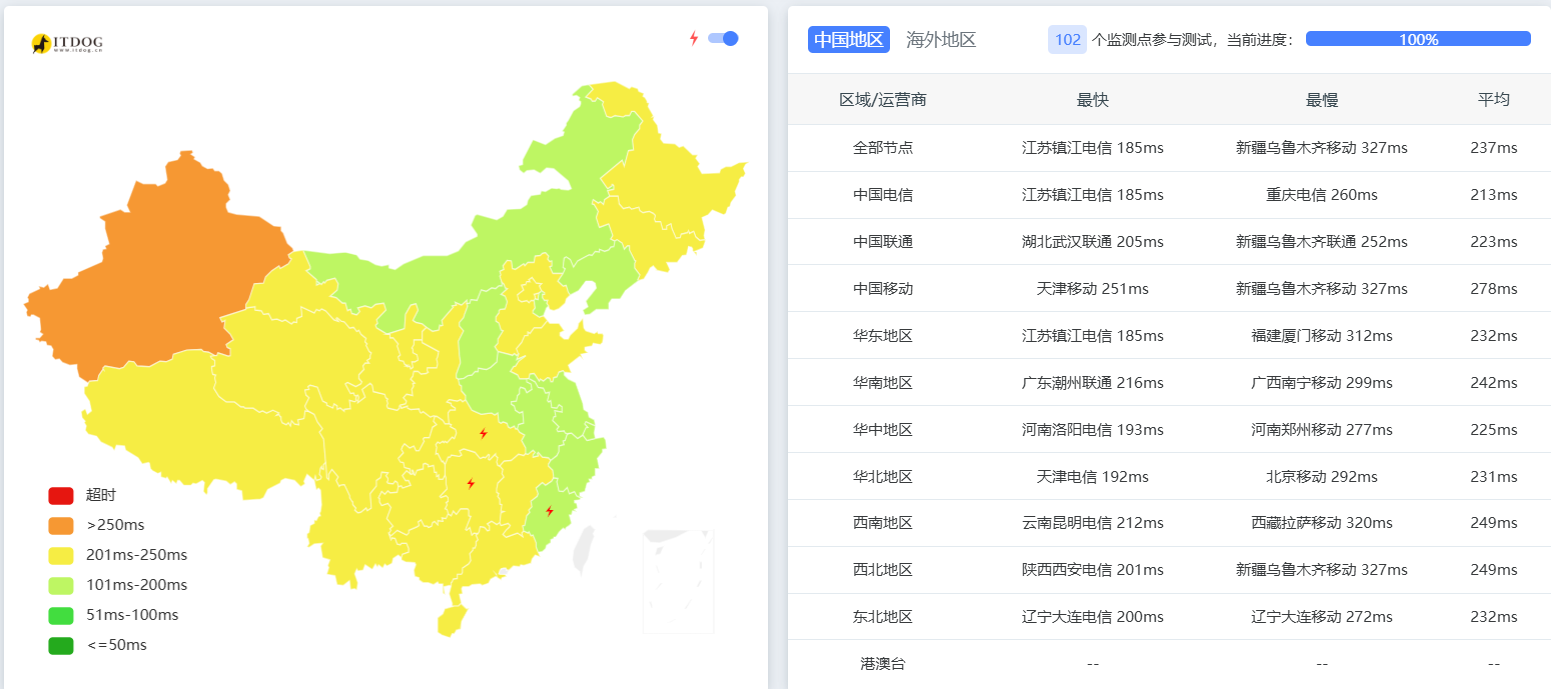
Task: Click the 平均 column header
Action: [1494, 100]
